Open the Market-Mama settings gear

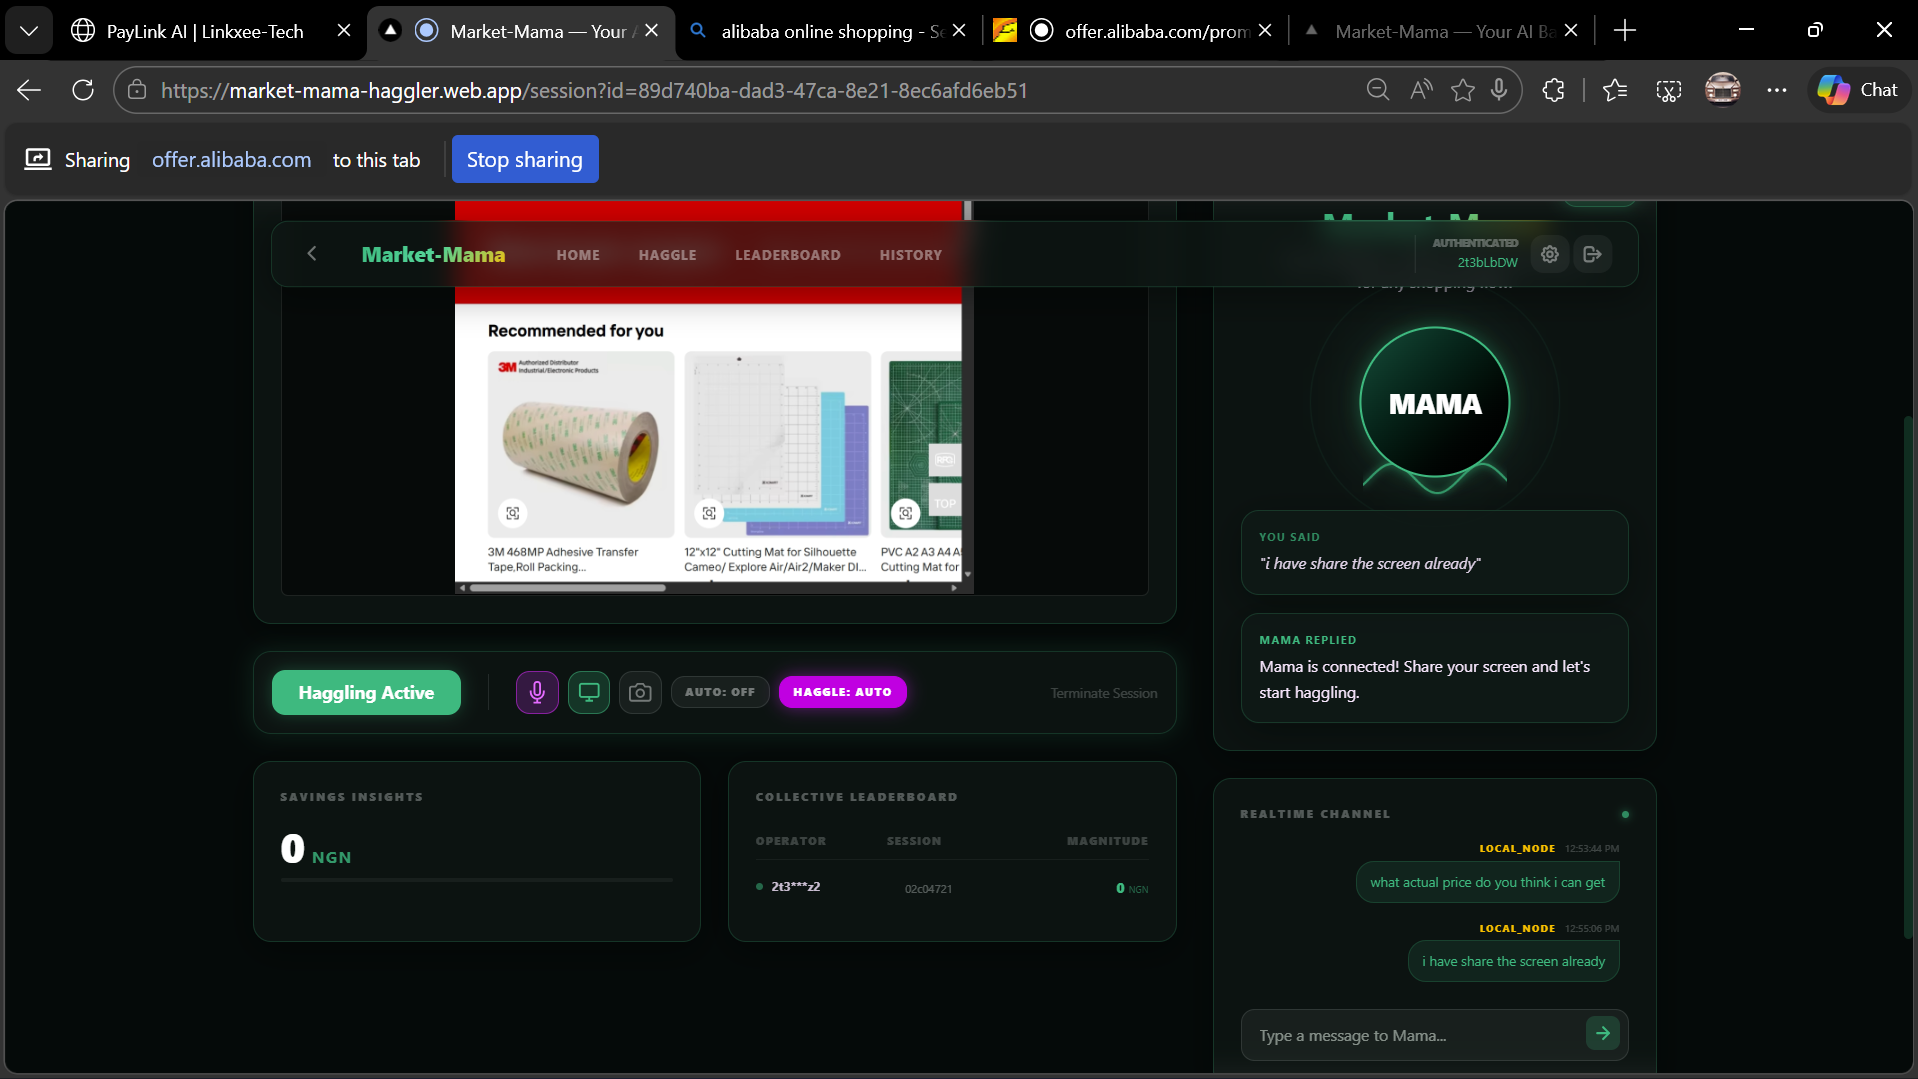[1550, 254]
